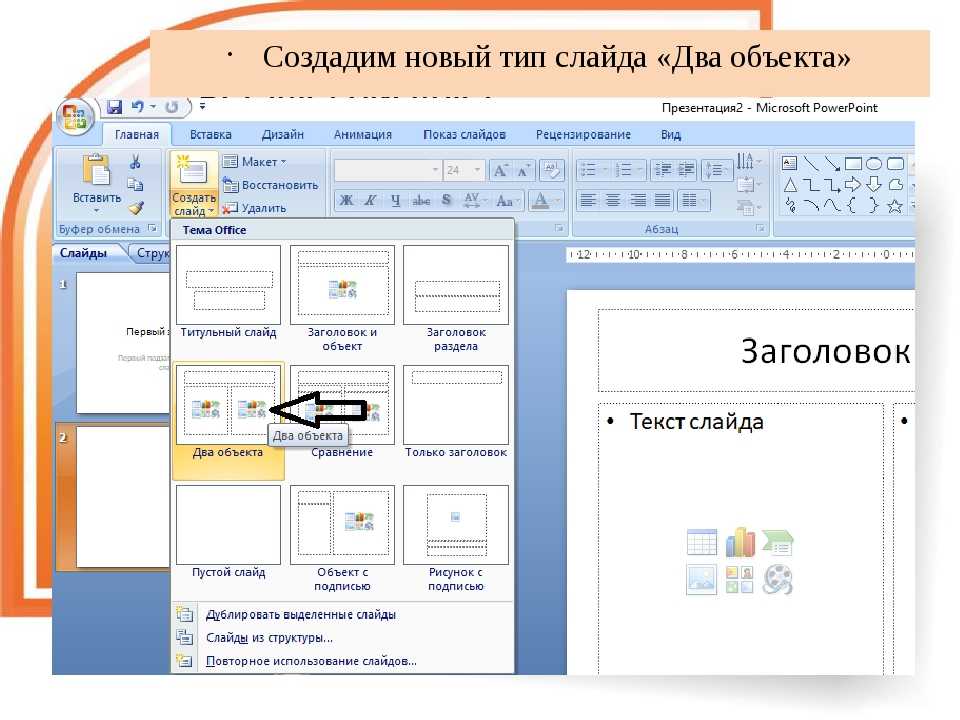Image resolution: width=960 pixels, height=720 pixels.
Task: Click the Office button orb
Action: tap(75, 117)
